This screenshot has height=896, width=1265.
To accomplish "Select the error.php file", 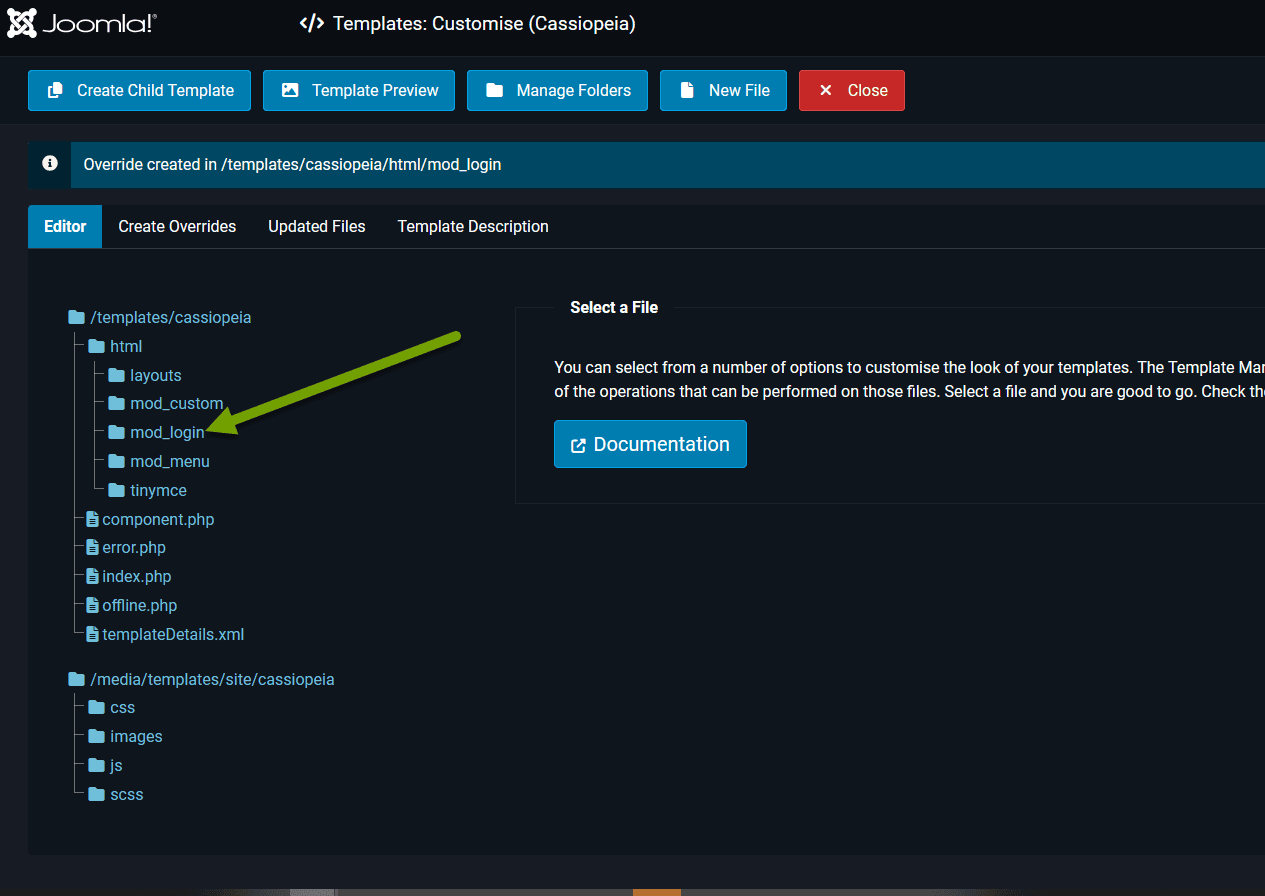I will point(133,548).
